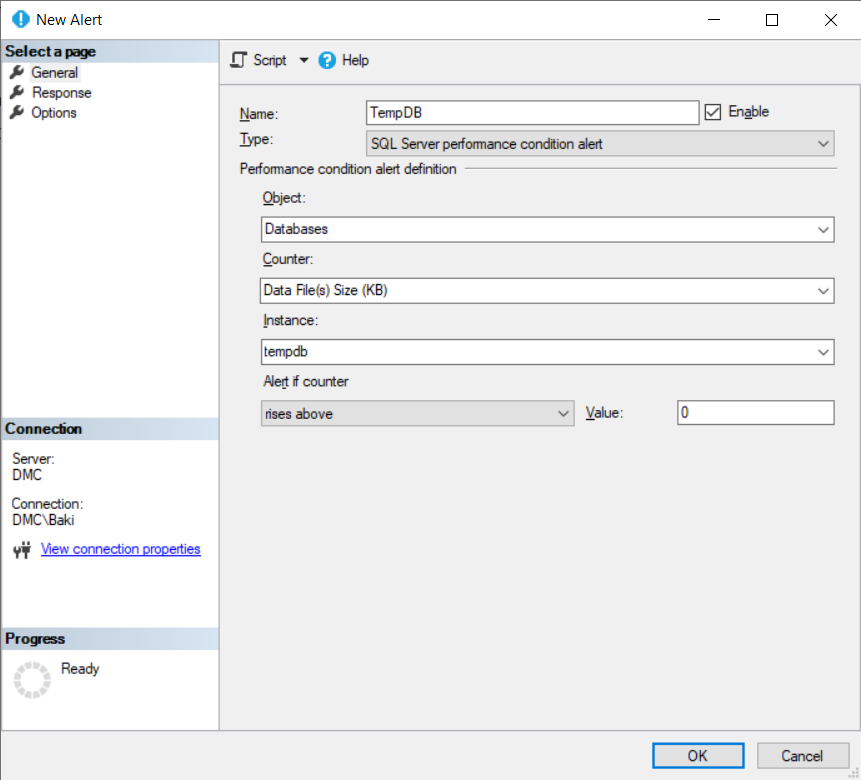Click the Help question mark icon
861x780 pixels.
(x=327, y=60)
